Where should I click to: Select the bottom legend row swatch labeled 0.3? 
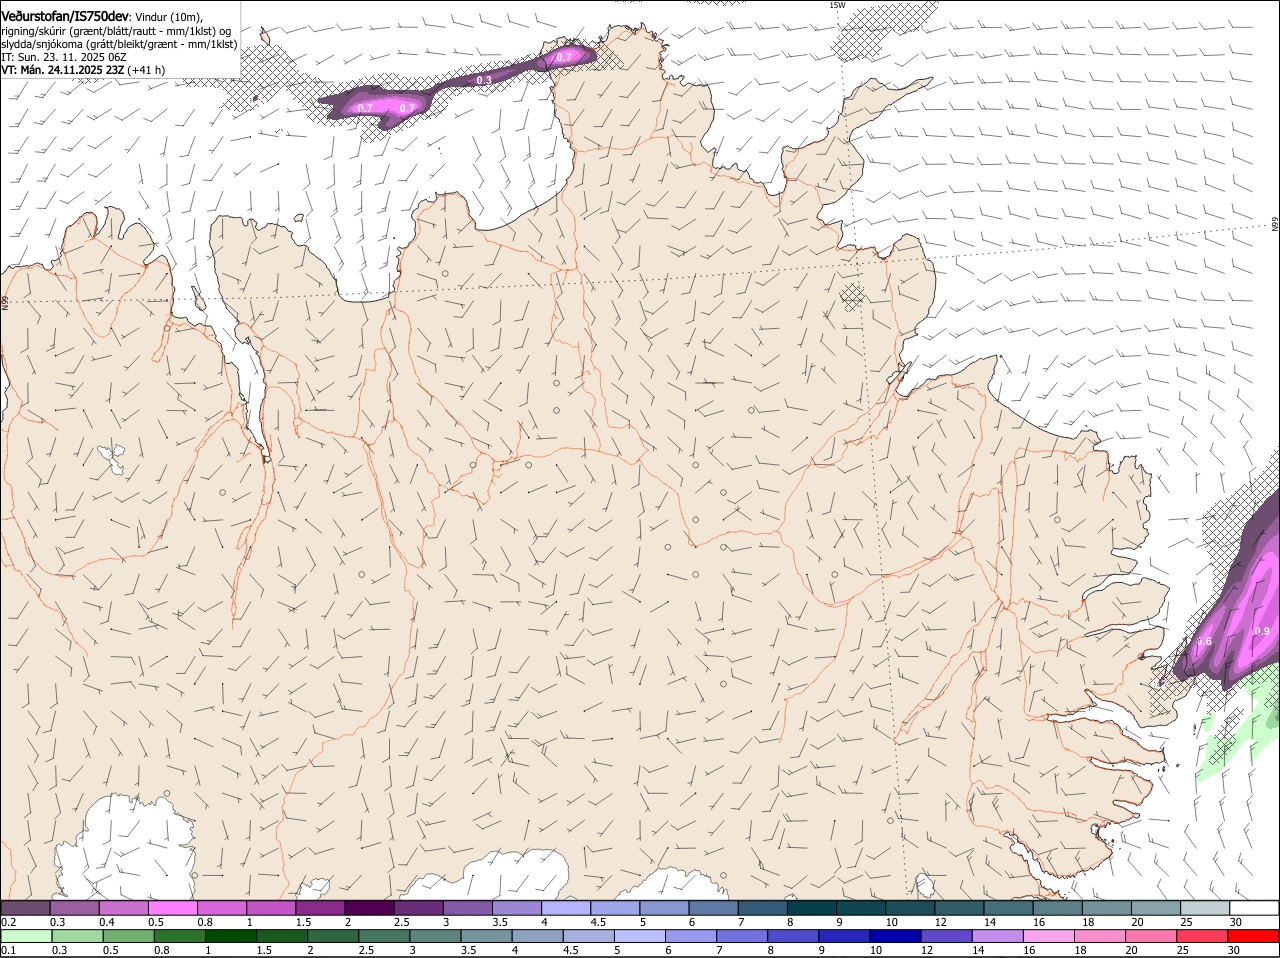(77, 936)
